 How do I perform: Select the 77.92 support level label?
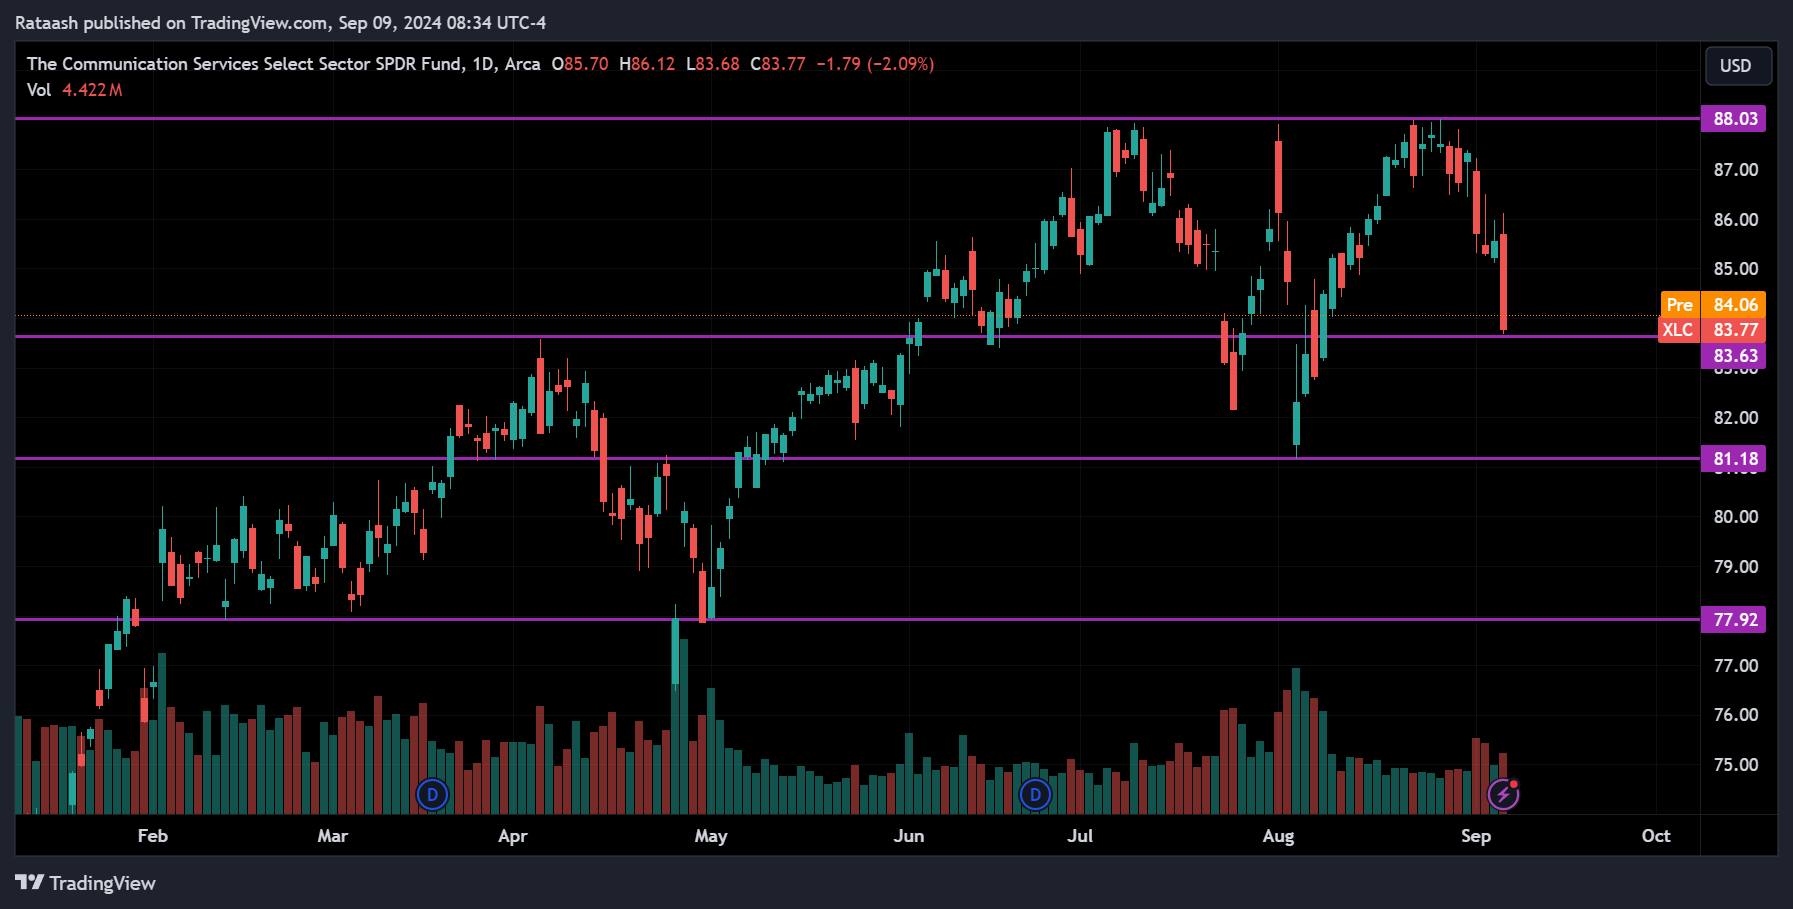pos(1734,620)
